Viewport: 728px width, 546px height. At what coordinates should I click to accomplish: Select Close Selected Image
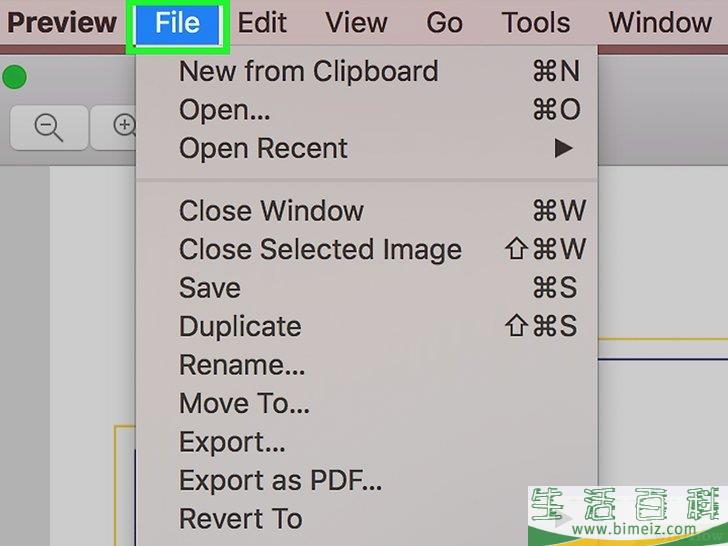point(367,249)
